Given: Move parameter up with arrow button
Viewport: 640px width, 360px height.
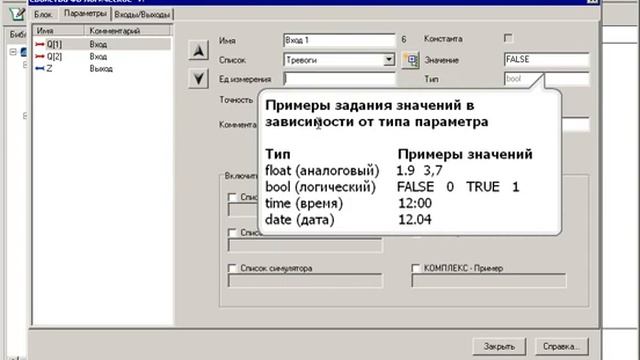Looking at the screenshot, I should click(198, 51).
